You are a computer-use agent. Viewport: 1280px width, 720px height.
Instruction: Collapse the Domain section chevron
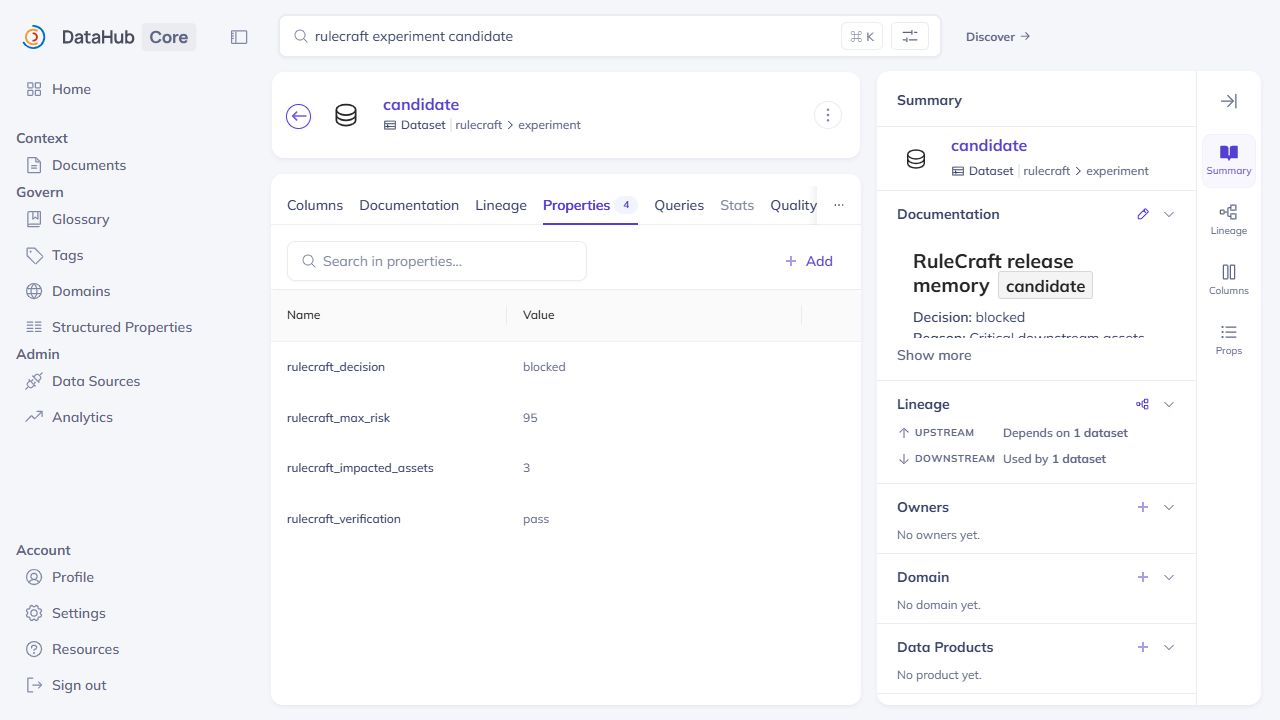tap(1169, 577)
